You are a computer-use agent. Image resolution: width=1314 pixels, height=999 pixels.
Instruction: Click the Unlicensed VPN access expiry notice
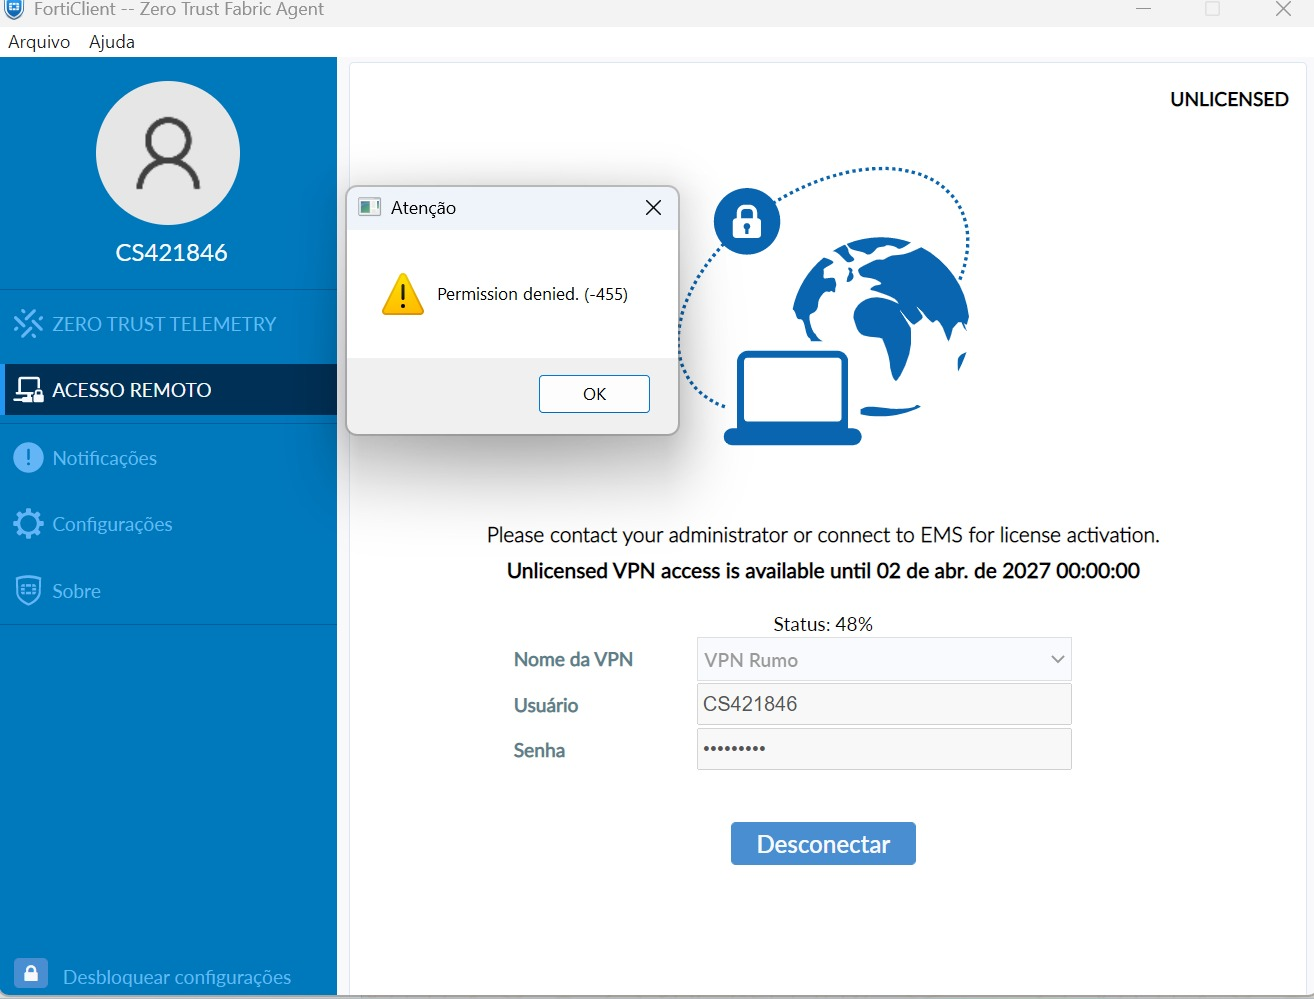coord(823,571)
